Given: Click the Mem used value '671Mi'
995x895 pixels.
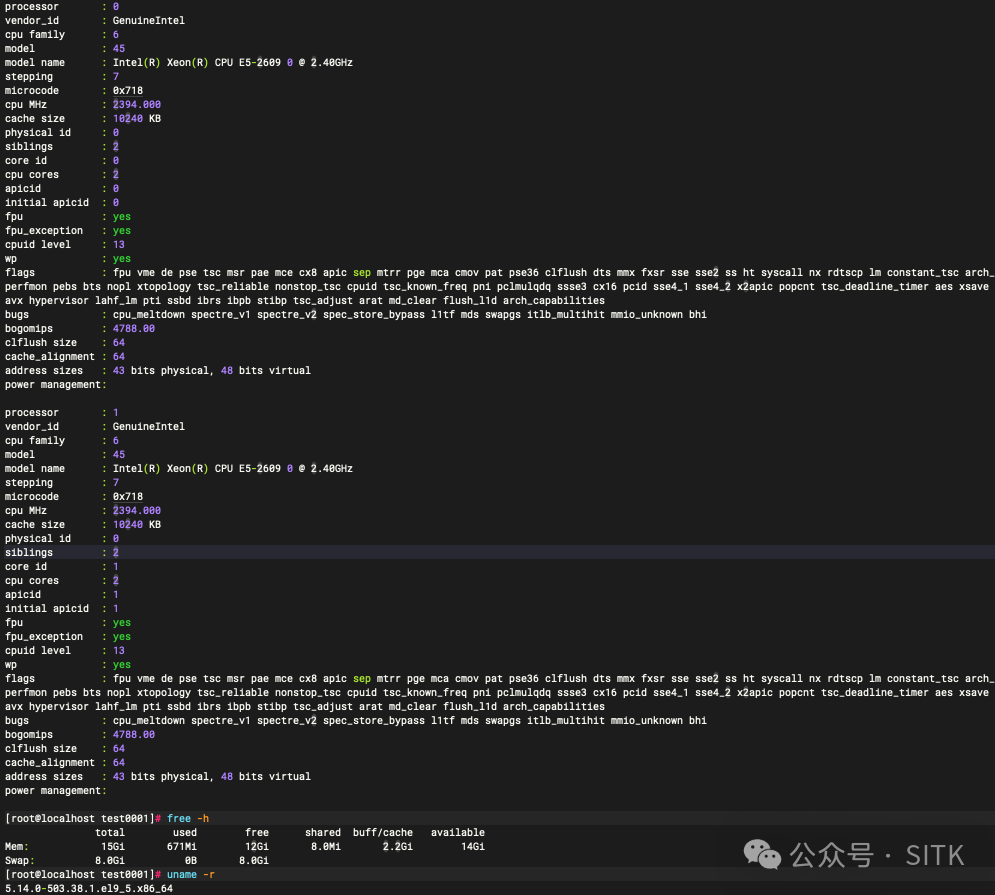Looking at the screenshot, I should pyautogui.click(x=182, y=846).
